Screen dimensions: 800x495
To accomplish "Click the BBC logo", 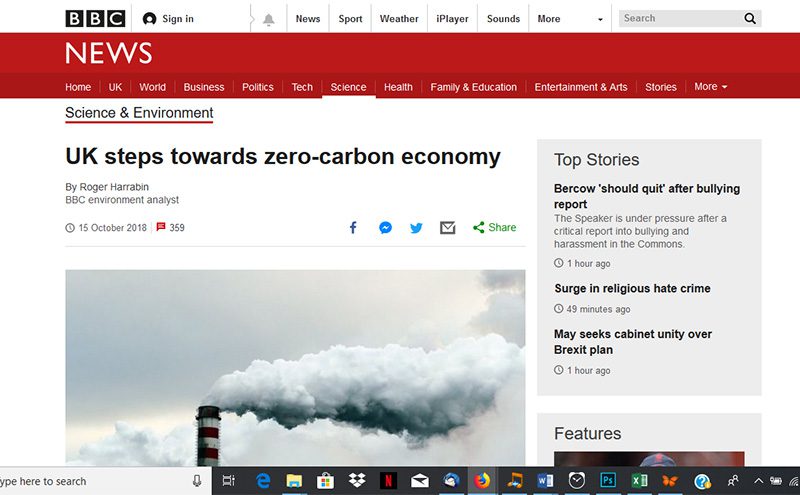I will click(x=95, y=19).
